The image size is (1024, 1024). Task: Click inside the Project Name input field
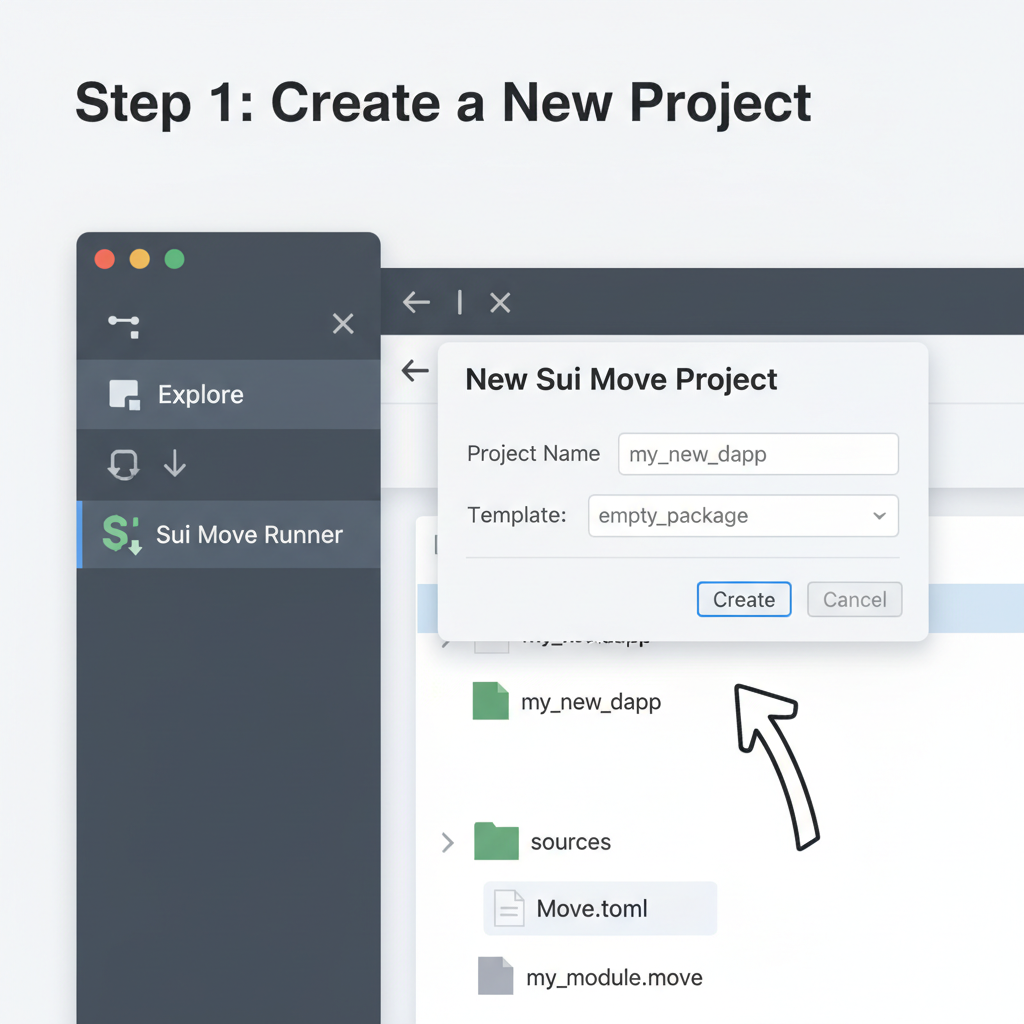point(757,454)
